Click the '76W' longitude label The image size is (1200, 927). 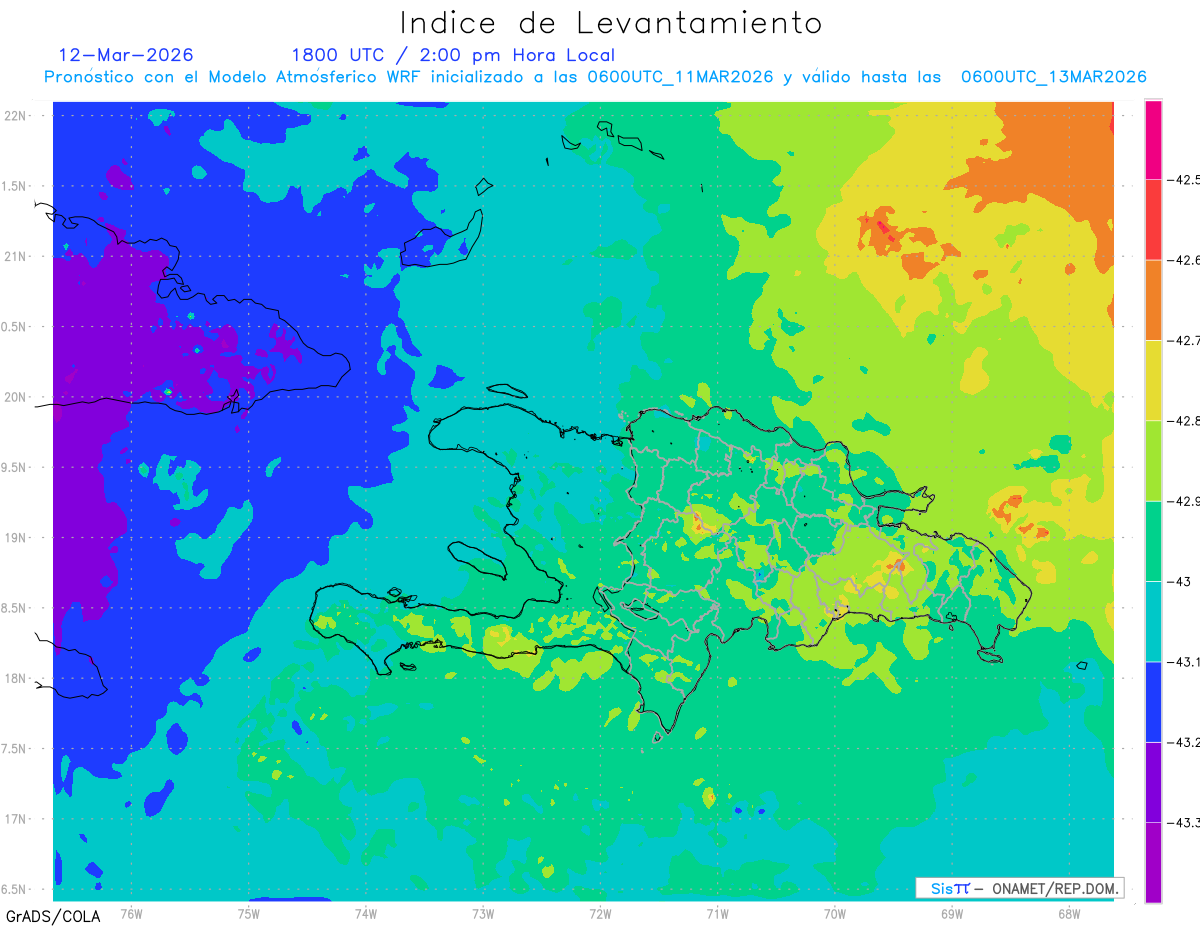(131, 913)
